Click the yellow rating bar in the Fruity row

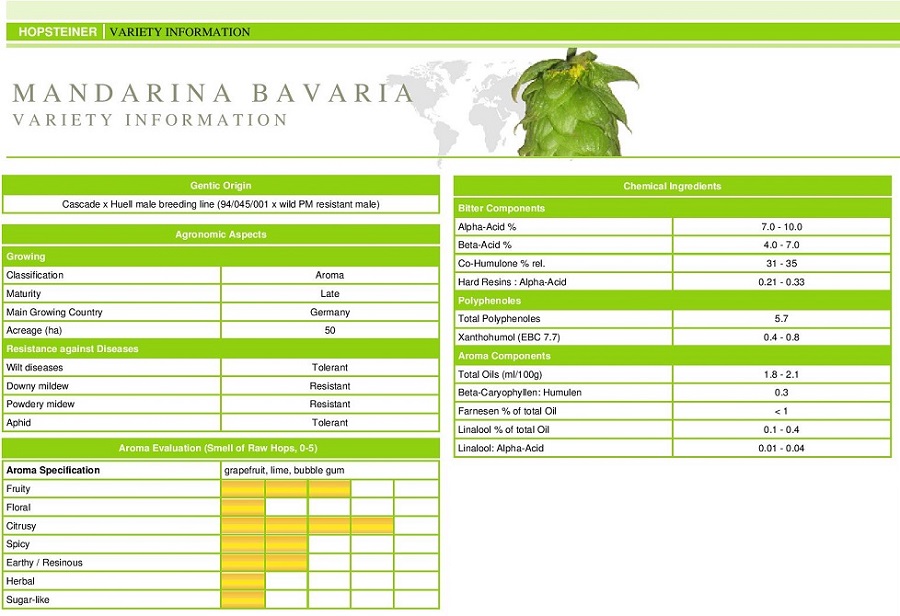tap(286, 489)
